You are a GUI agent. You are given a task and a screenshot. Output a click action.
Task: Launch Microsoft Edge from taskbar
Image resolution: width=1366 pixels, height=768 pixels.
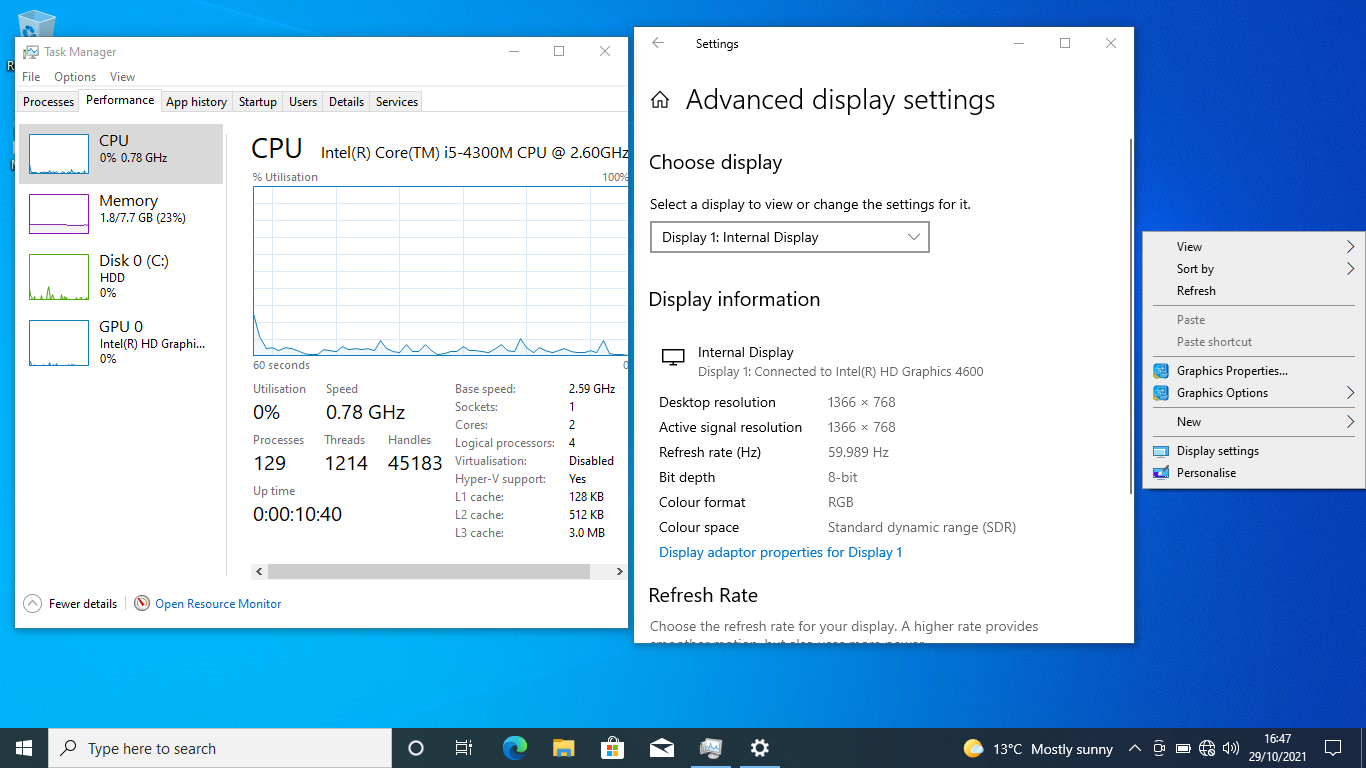514,748
